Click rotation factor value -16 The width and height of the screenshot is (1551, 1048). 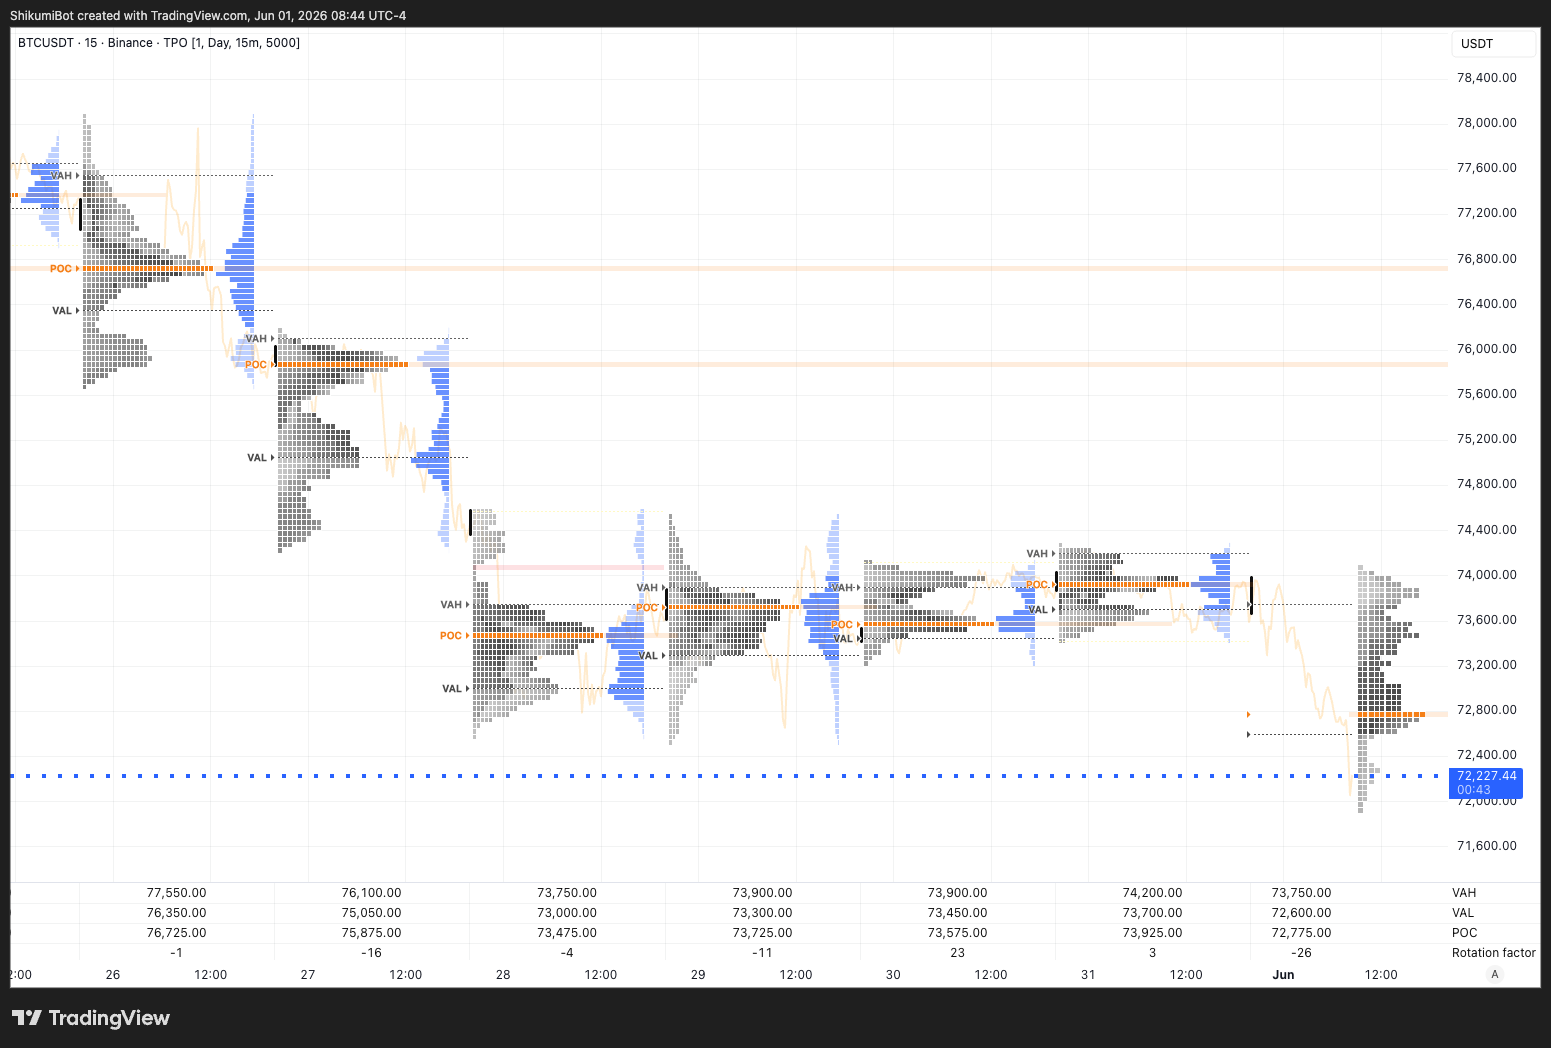pos(372,953)
